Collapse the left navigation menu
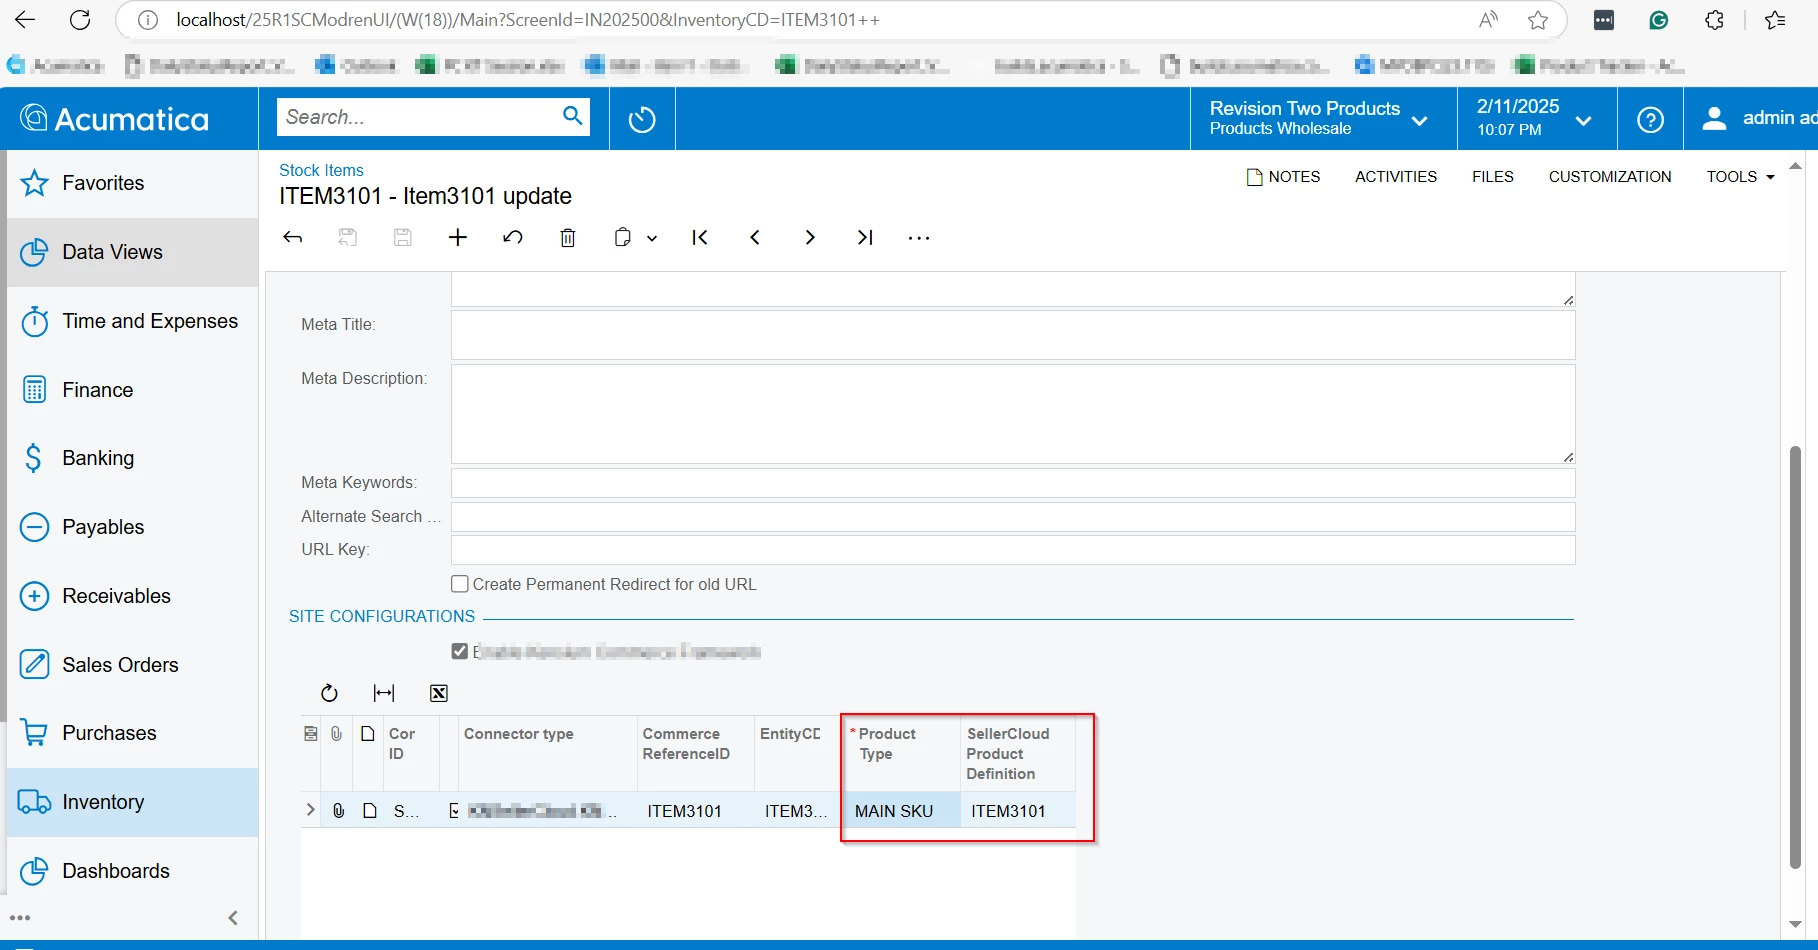 [233, 917]
